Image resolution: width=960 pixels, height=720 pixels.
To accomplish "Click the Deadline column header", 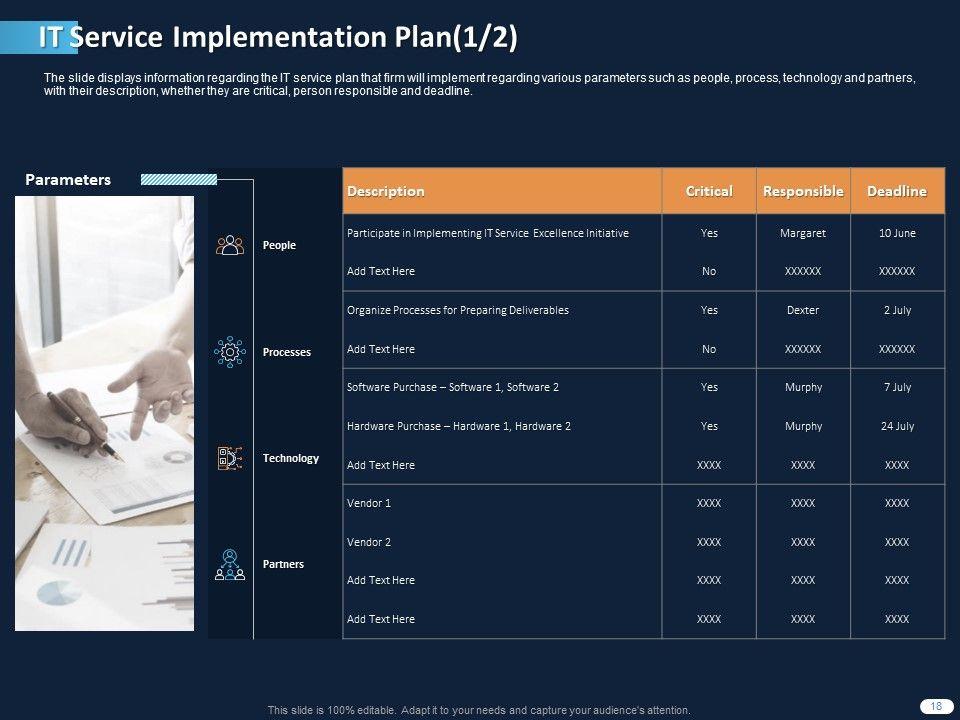I will 896,191.
